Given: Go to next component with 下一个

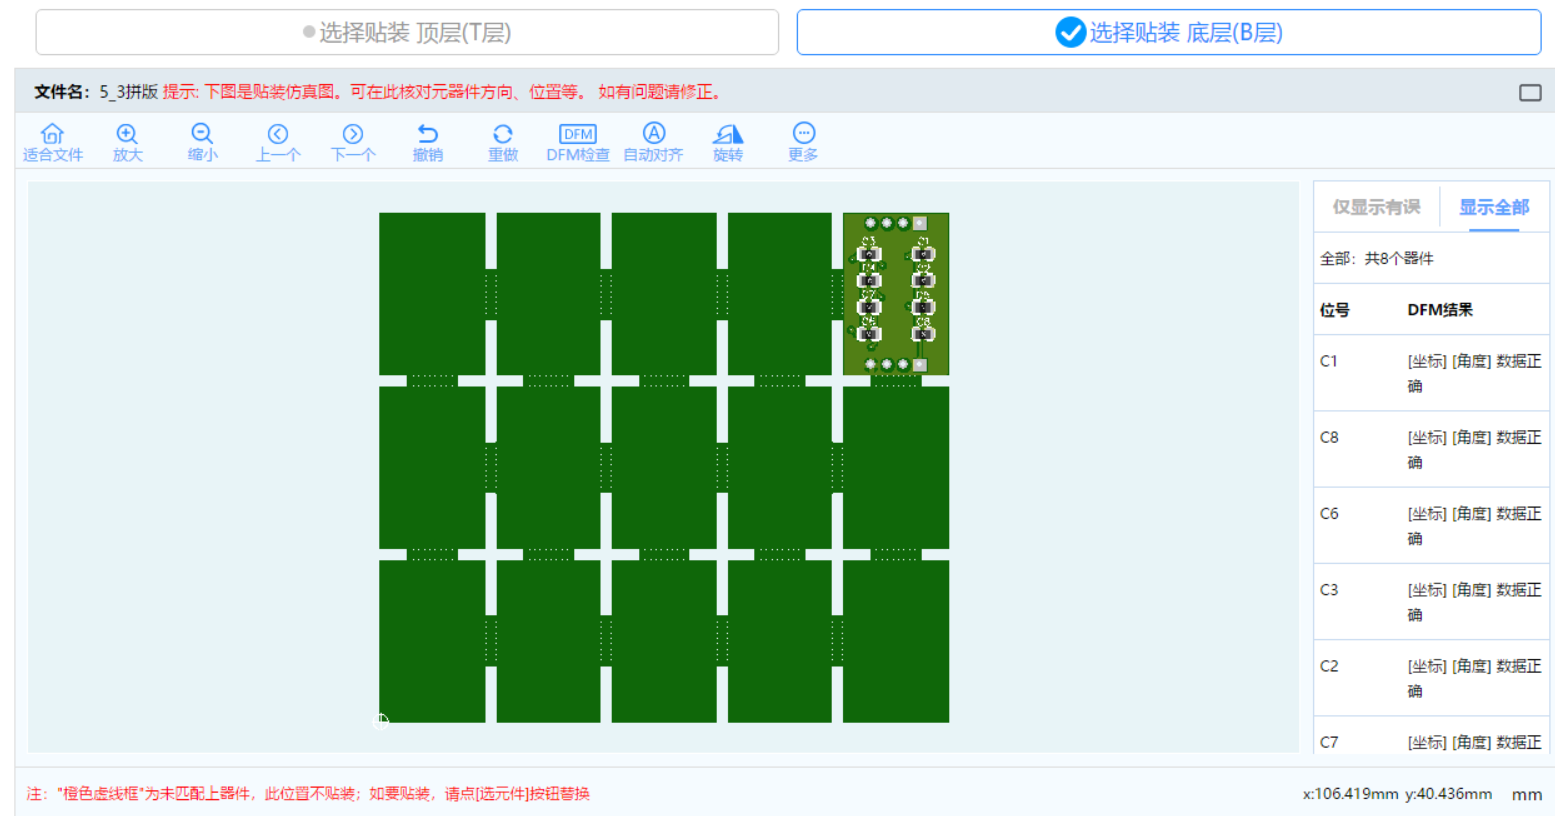Looking at the screenshot, I should [353, 142].
